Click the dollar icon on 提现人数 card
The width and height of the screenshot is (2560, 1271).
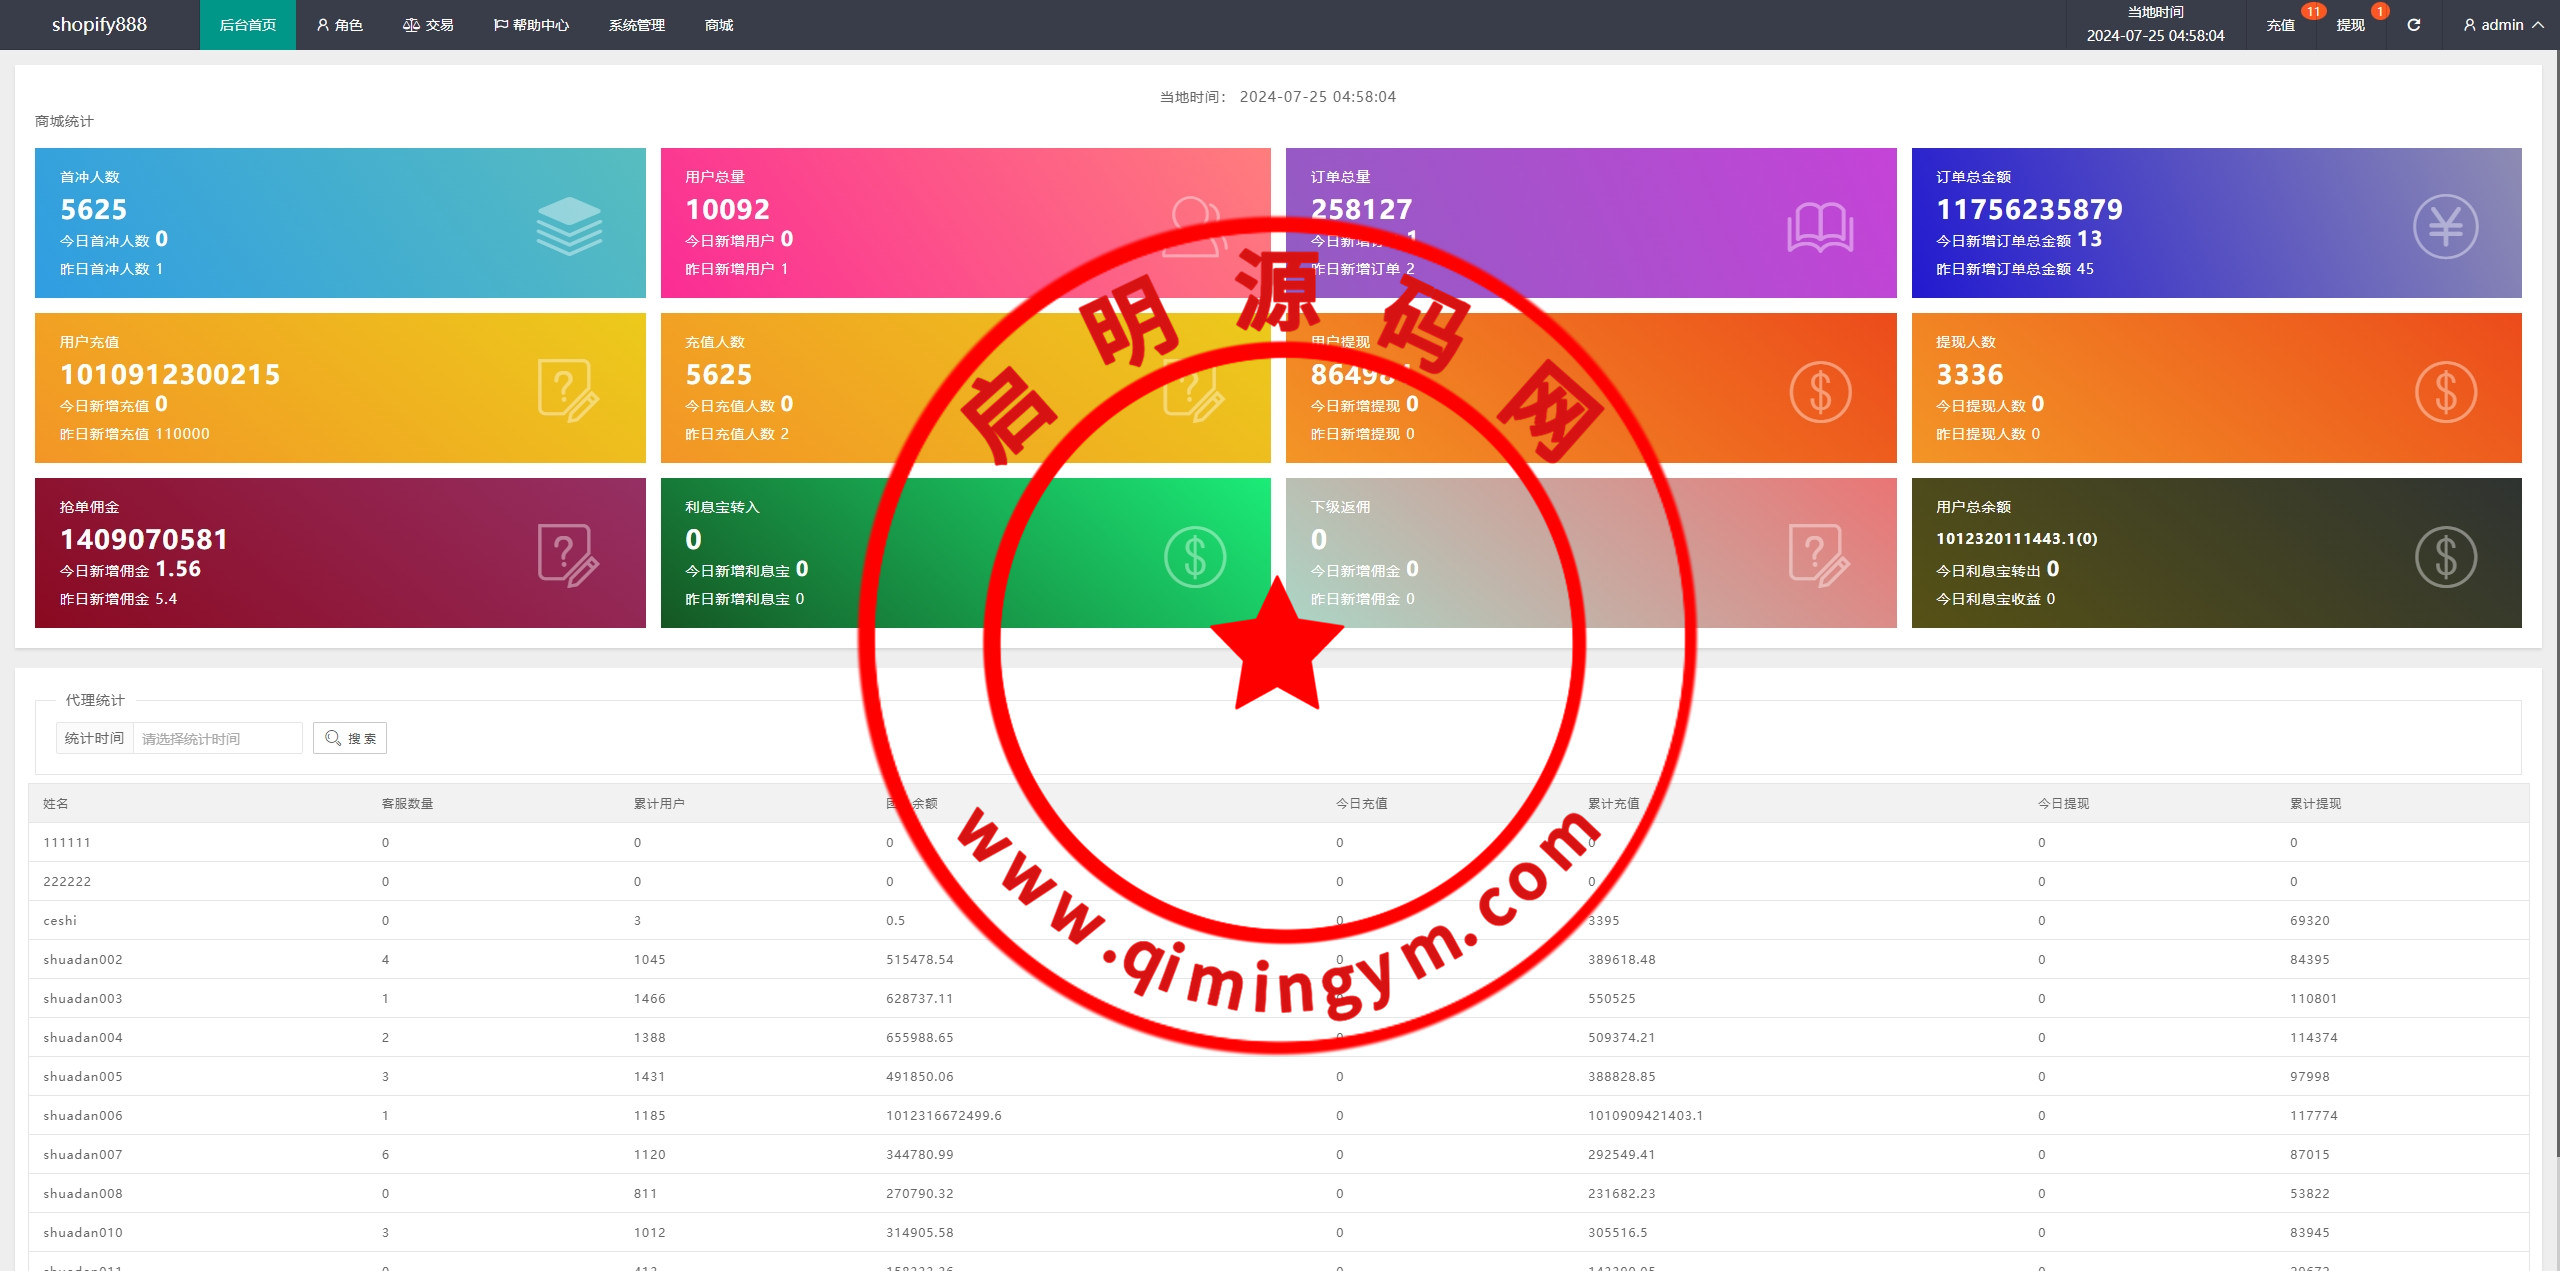point(2445,391)
